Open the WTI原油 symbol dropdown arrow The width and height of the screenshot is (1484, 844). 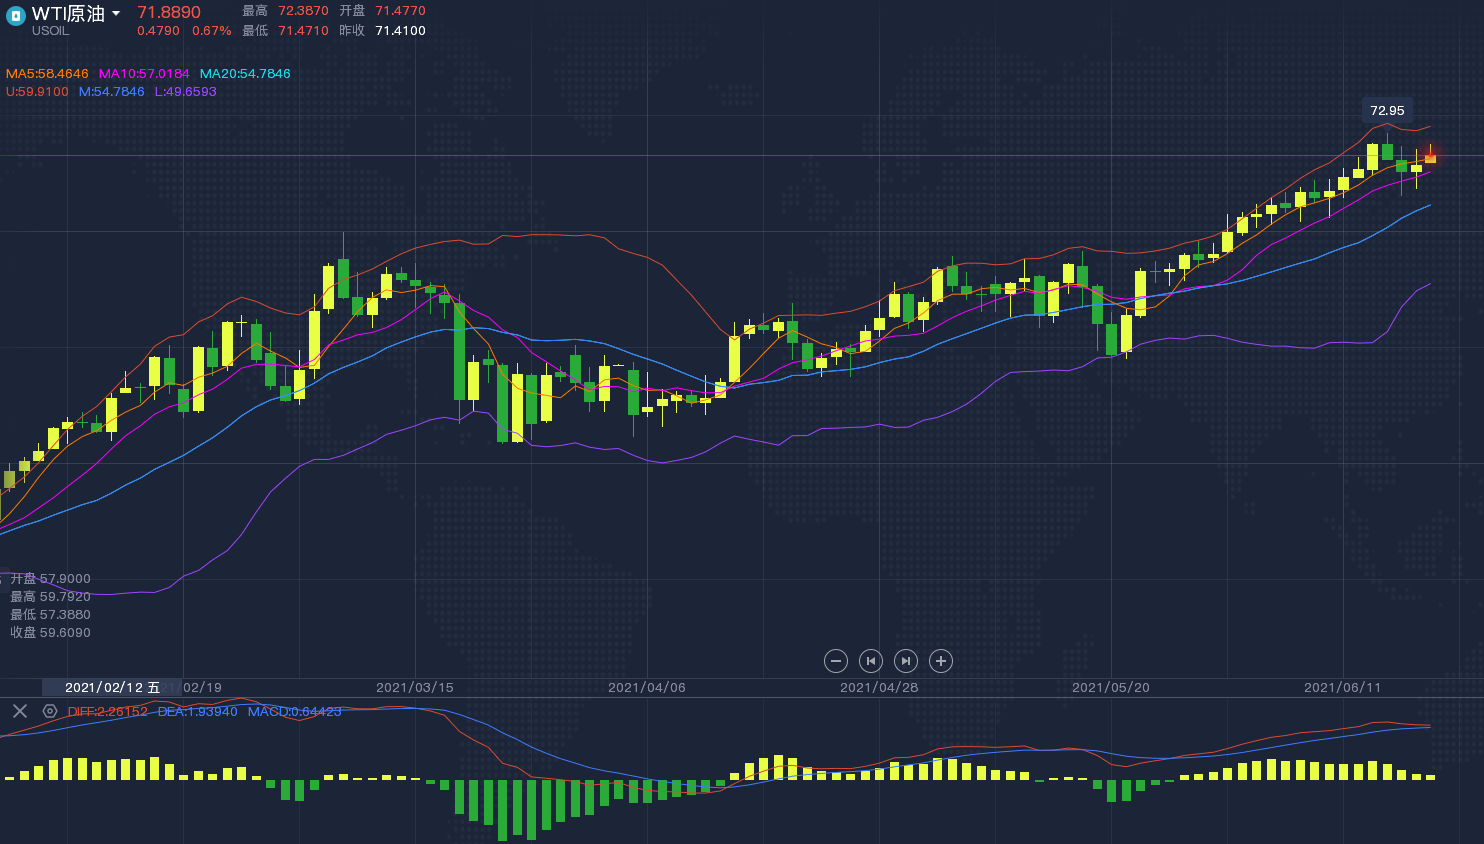(x=116, y=14)
